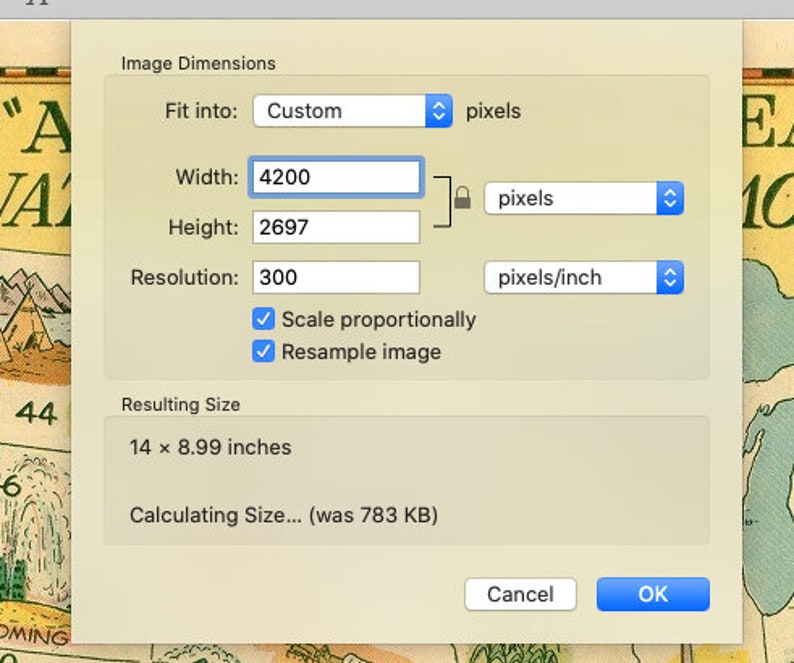This screenshot has height=663, width=794.
Task: Click the 'Calculating Size… (was 783 KB)' text
Action: pos(284,515)
